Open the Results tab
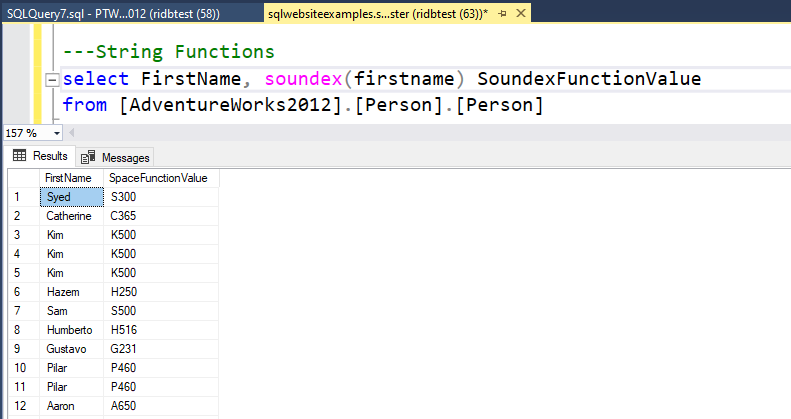The image size is (791, 419). 40,156
